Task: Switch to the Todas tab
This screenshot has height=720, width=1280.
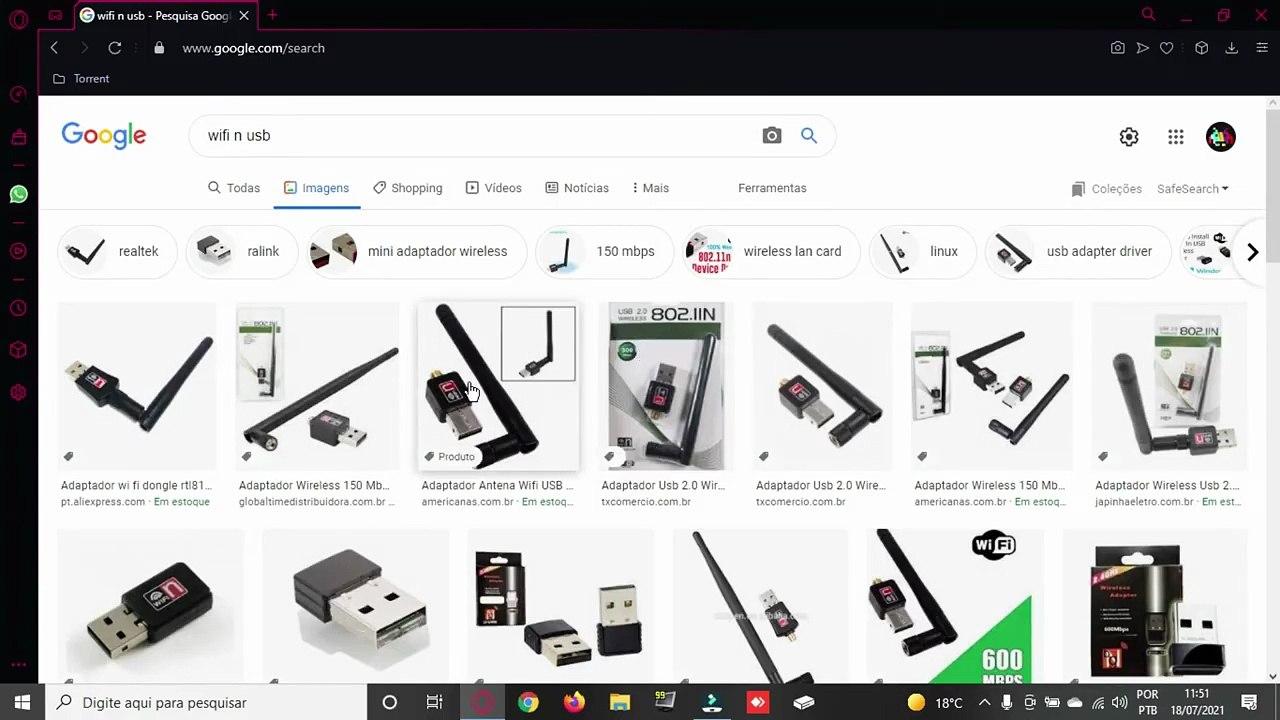Action: coord(234,188)
